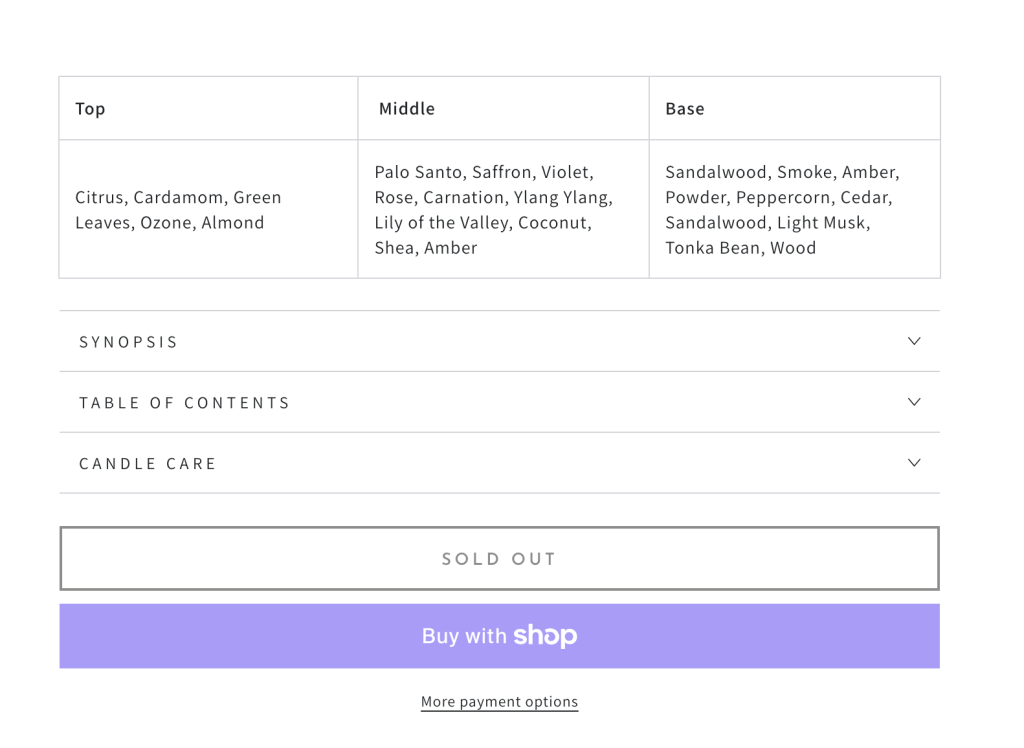Select the Base column header cell

[x=685, y=109]
